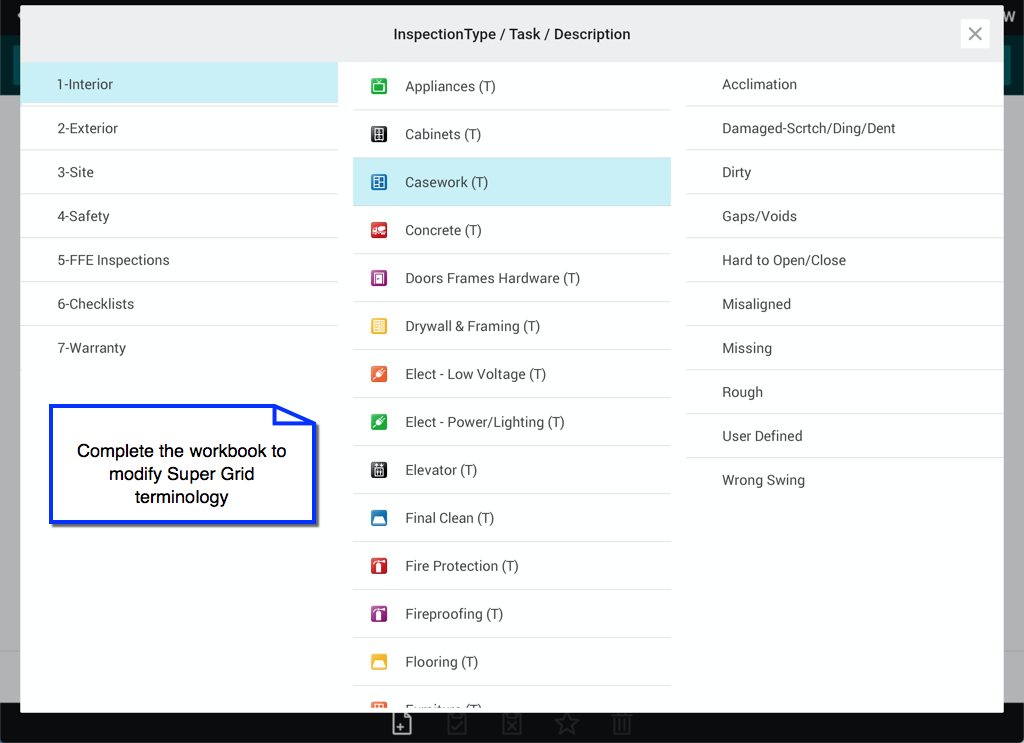Open the 6-Checklists inspection type
1024x743 pixels.
click(95, 304)
